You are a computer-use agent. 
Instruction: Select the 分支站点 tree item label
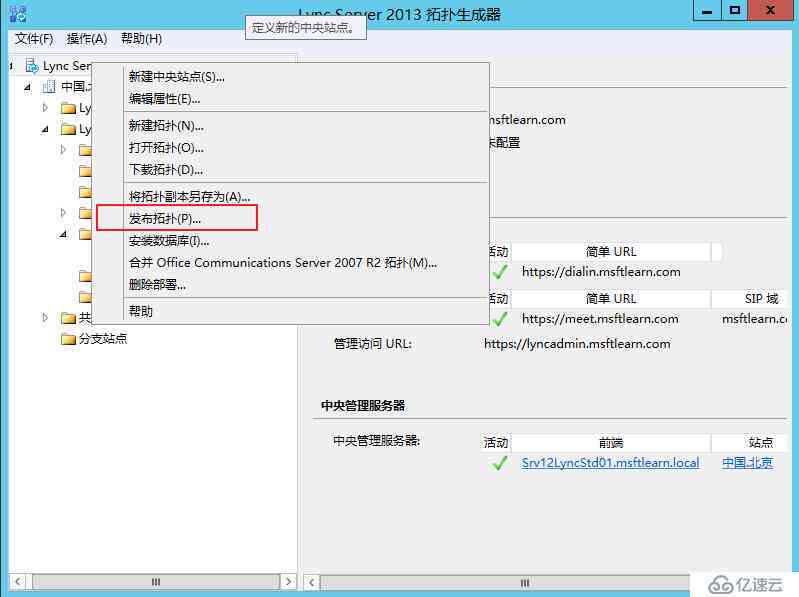103,339
